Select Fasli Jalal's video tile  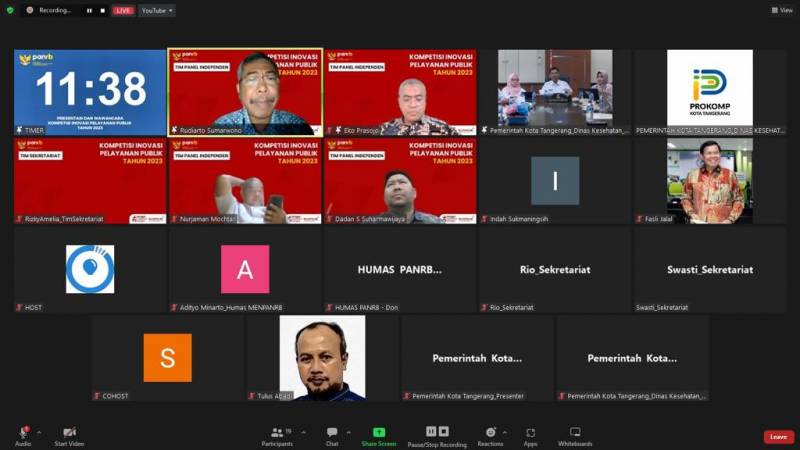[x=709, y=181]
